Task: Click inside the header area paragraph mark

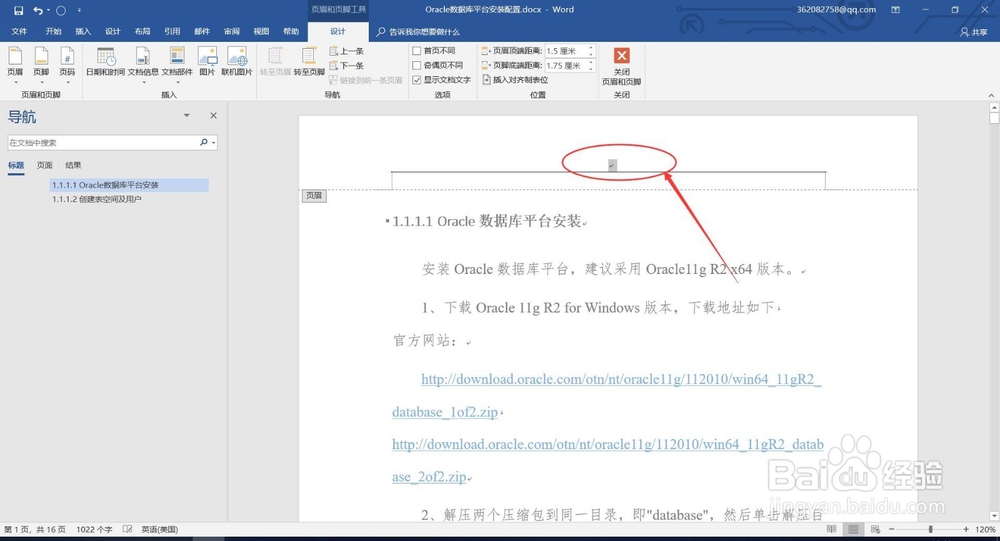Action: click(x=612, y=165)
